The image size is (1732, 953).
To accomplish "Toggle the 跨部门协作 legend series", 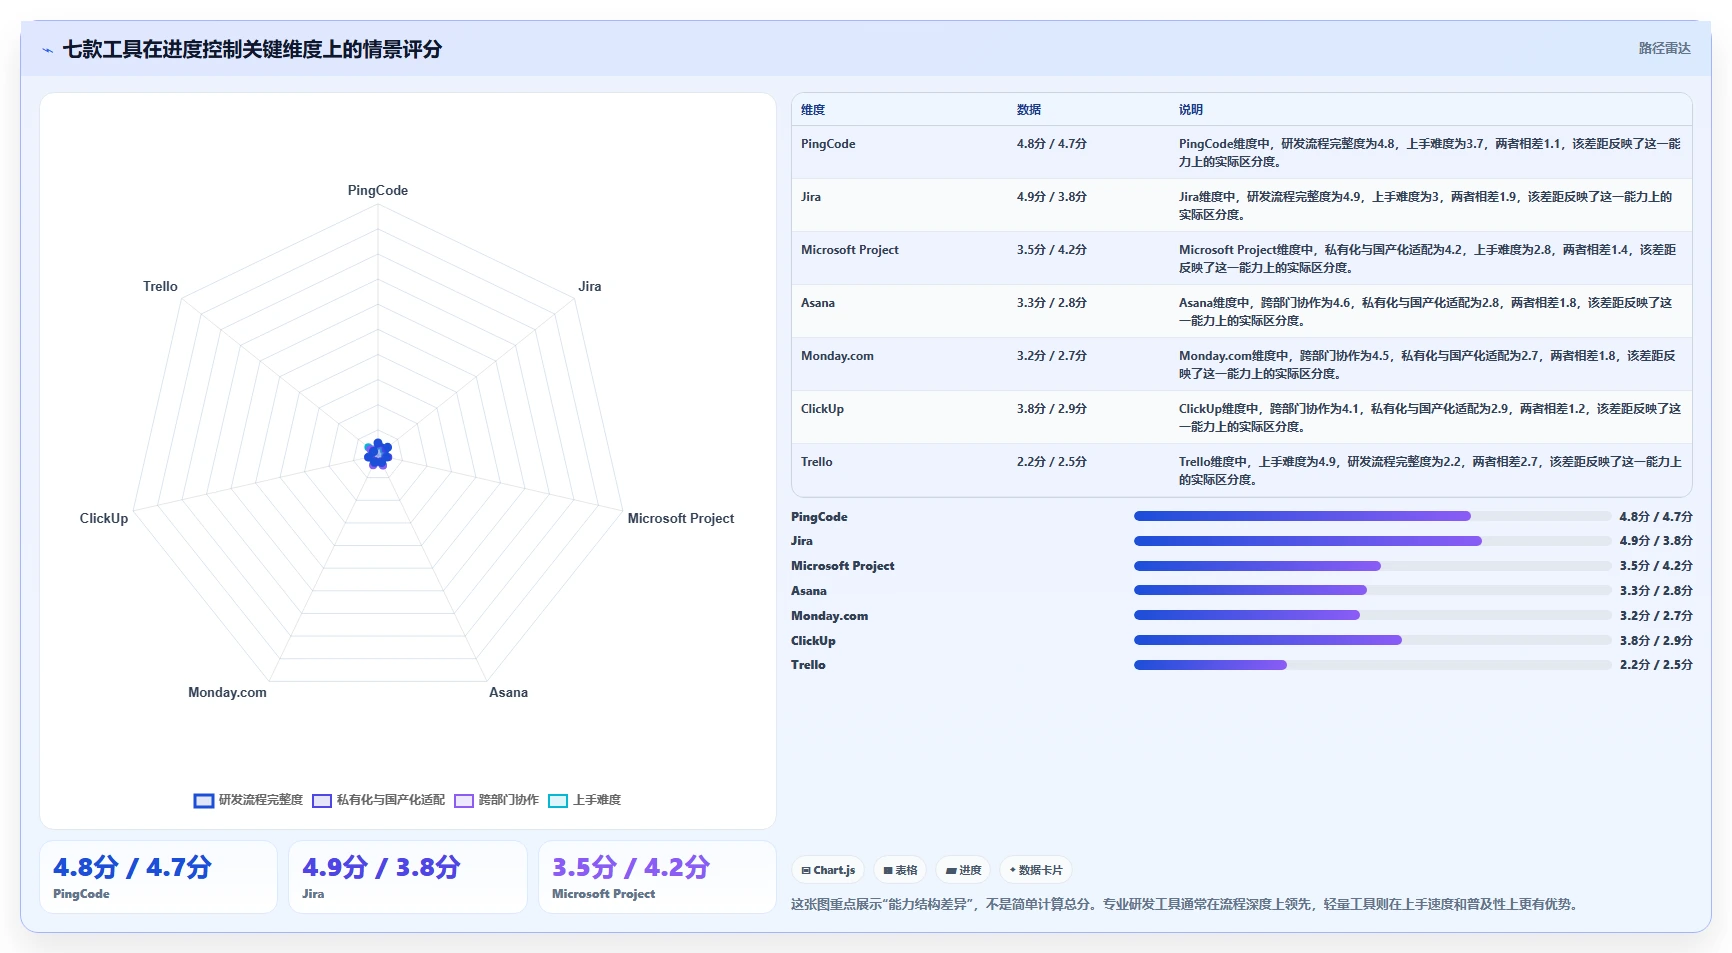I will (496, 800).
